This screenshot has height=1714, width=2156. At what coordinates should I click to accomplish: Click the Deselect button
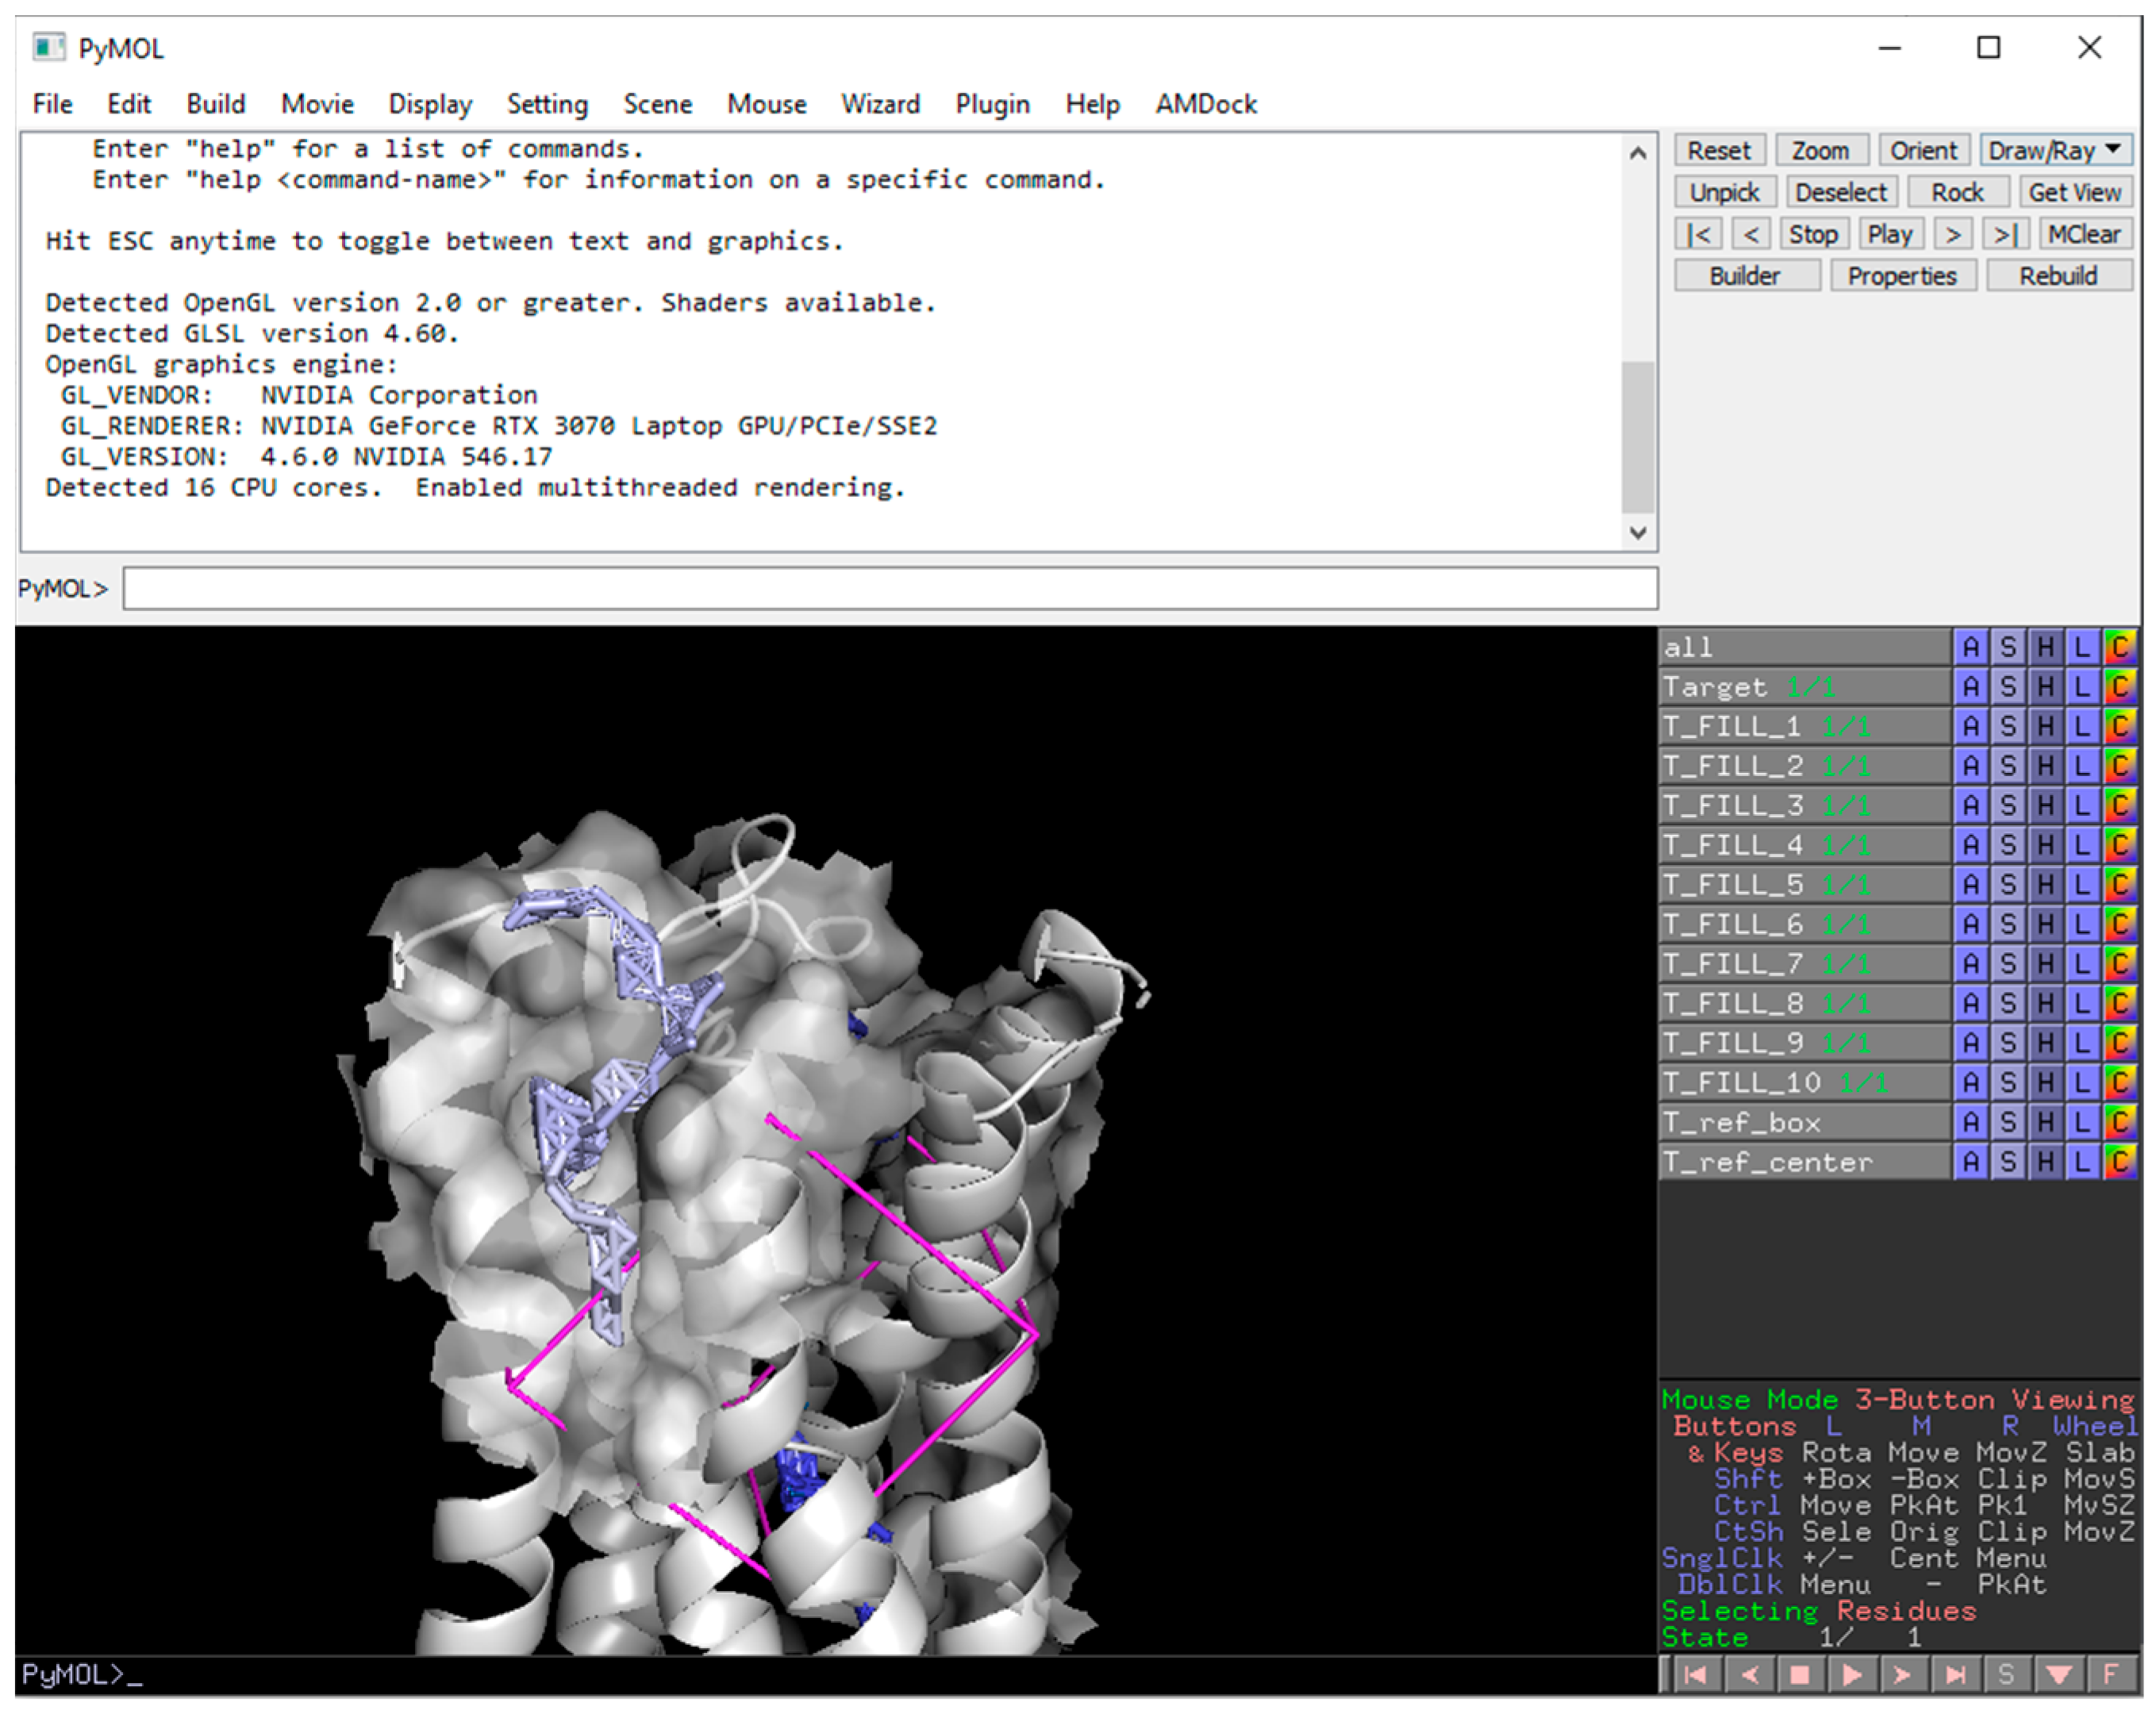(1840, 192)
